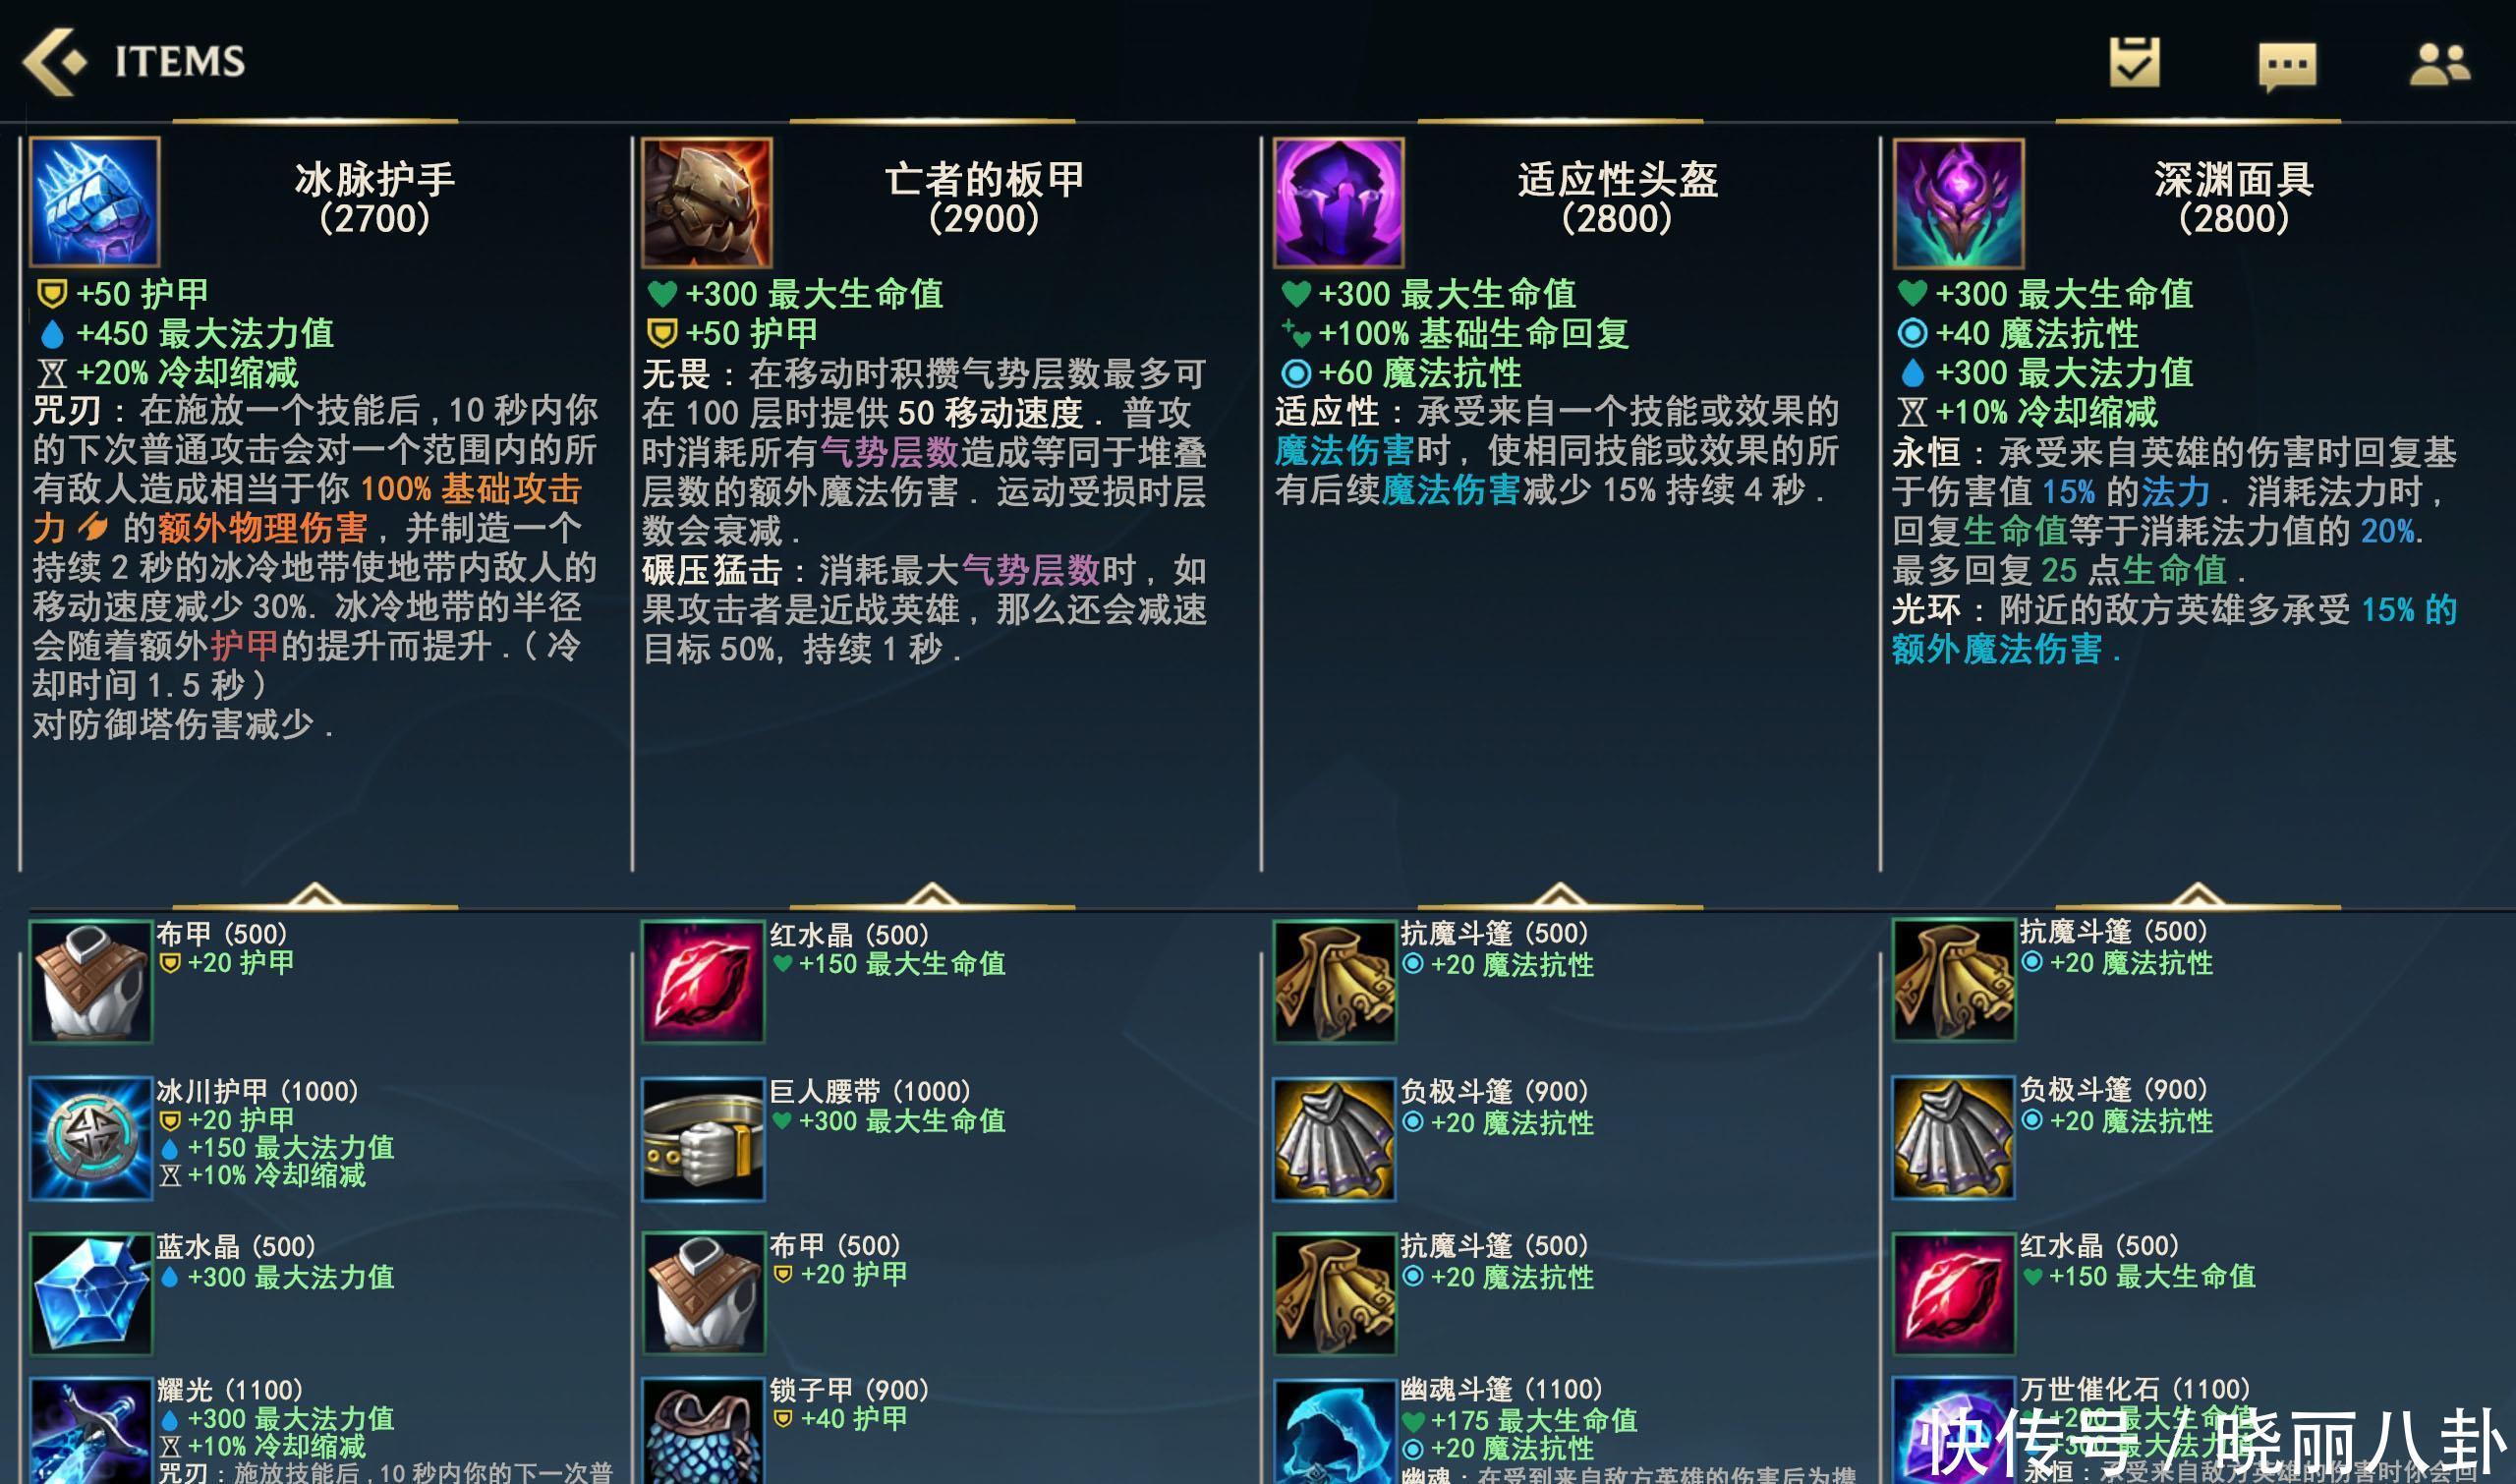Viewport: 2516px width, 1484px height.
Task: Go back using the ITEMS arrow
Action: 55,61
